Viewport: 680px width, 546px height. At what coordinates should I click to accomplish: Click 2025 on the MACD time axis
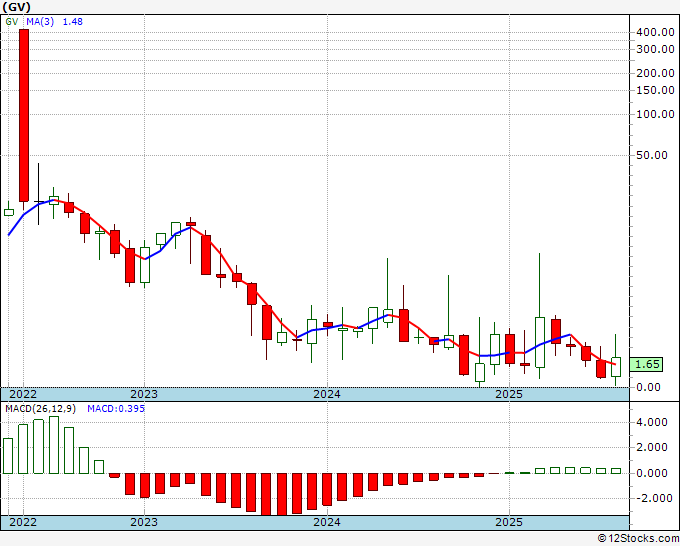click(509, 523)
